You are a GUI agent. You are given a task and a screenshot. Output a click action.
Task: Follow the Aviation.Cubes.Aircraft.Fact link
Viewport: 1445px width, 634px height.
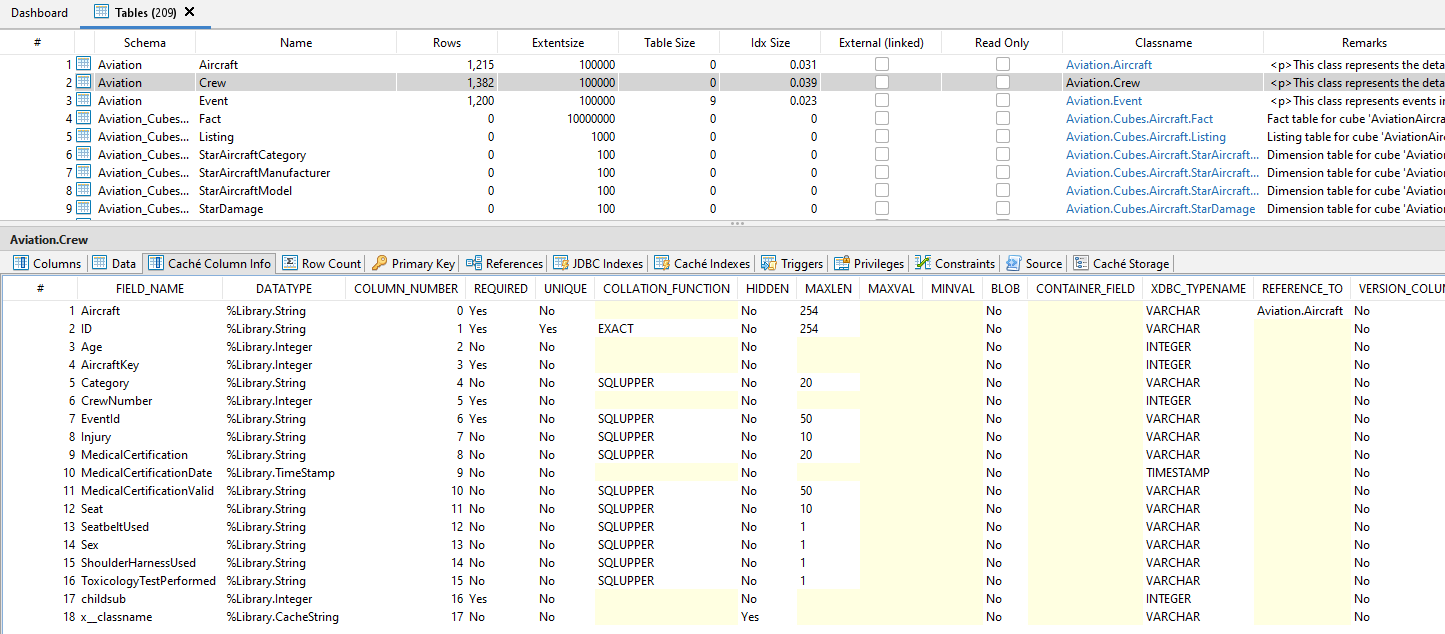pyautogui.click(x=1139, y=118)
